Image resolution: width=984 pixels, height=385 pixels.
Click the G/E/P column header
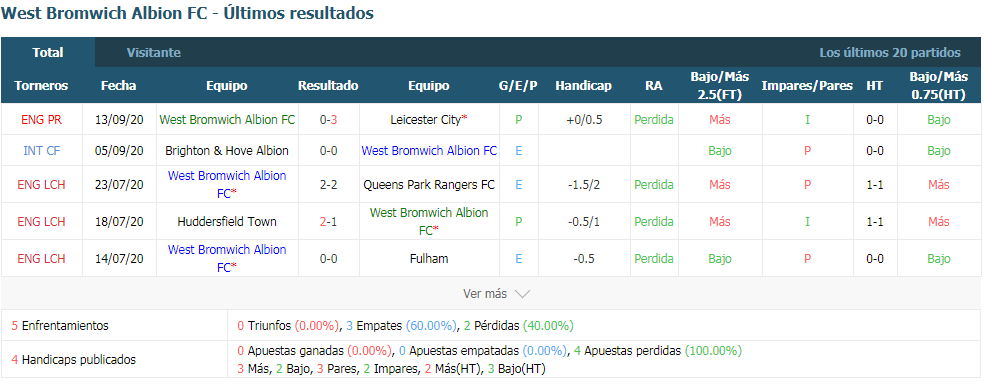(x=518, y=86)
